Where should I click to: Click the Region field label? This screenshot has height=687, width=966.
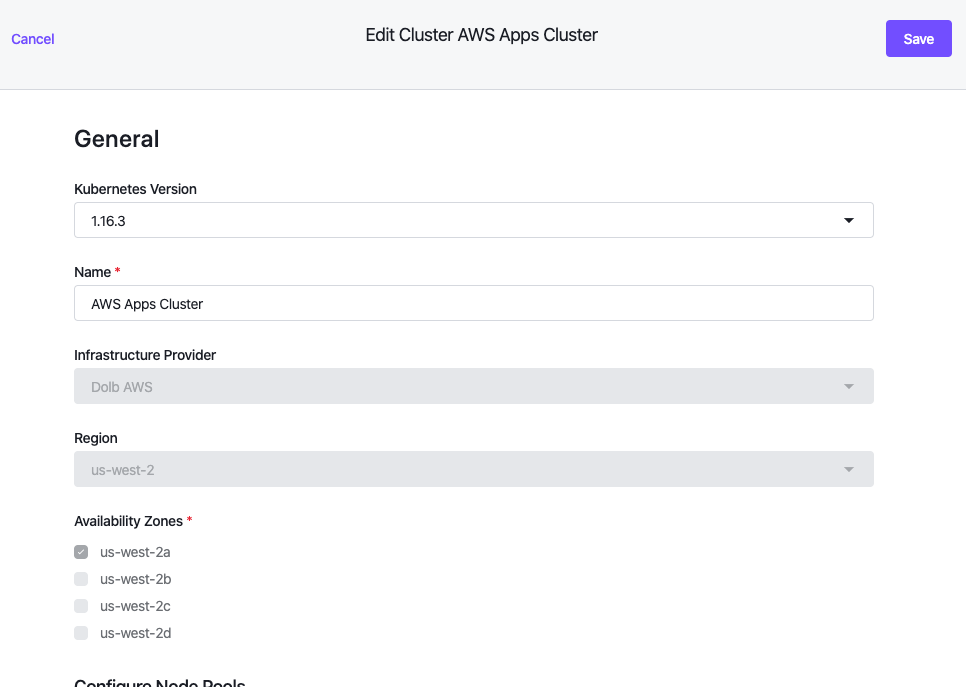95,439
